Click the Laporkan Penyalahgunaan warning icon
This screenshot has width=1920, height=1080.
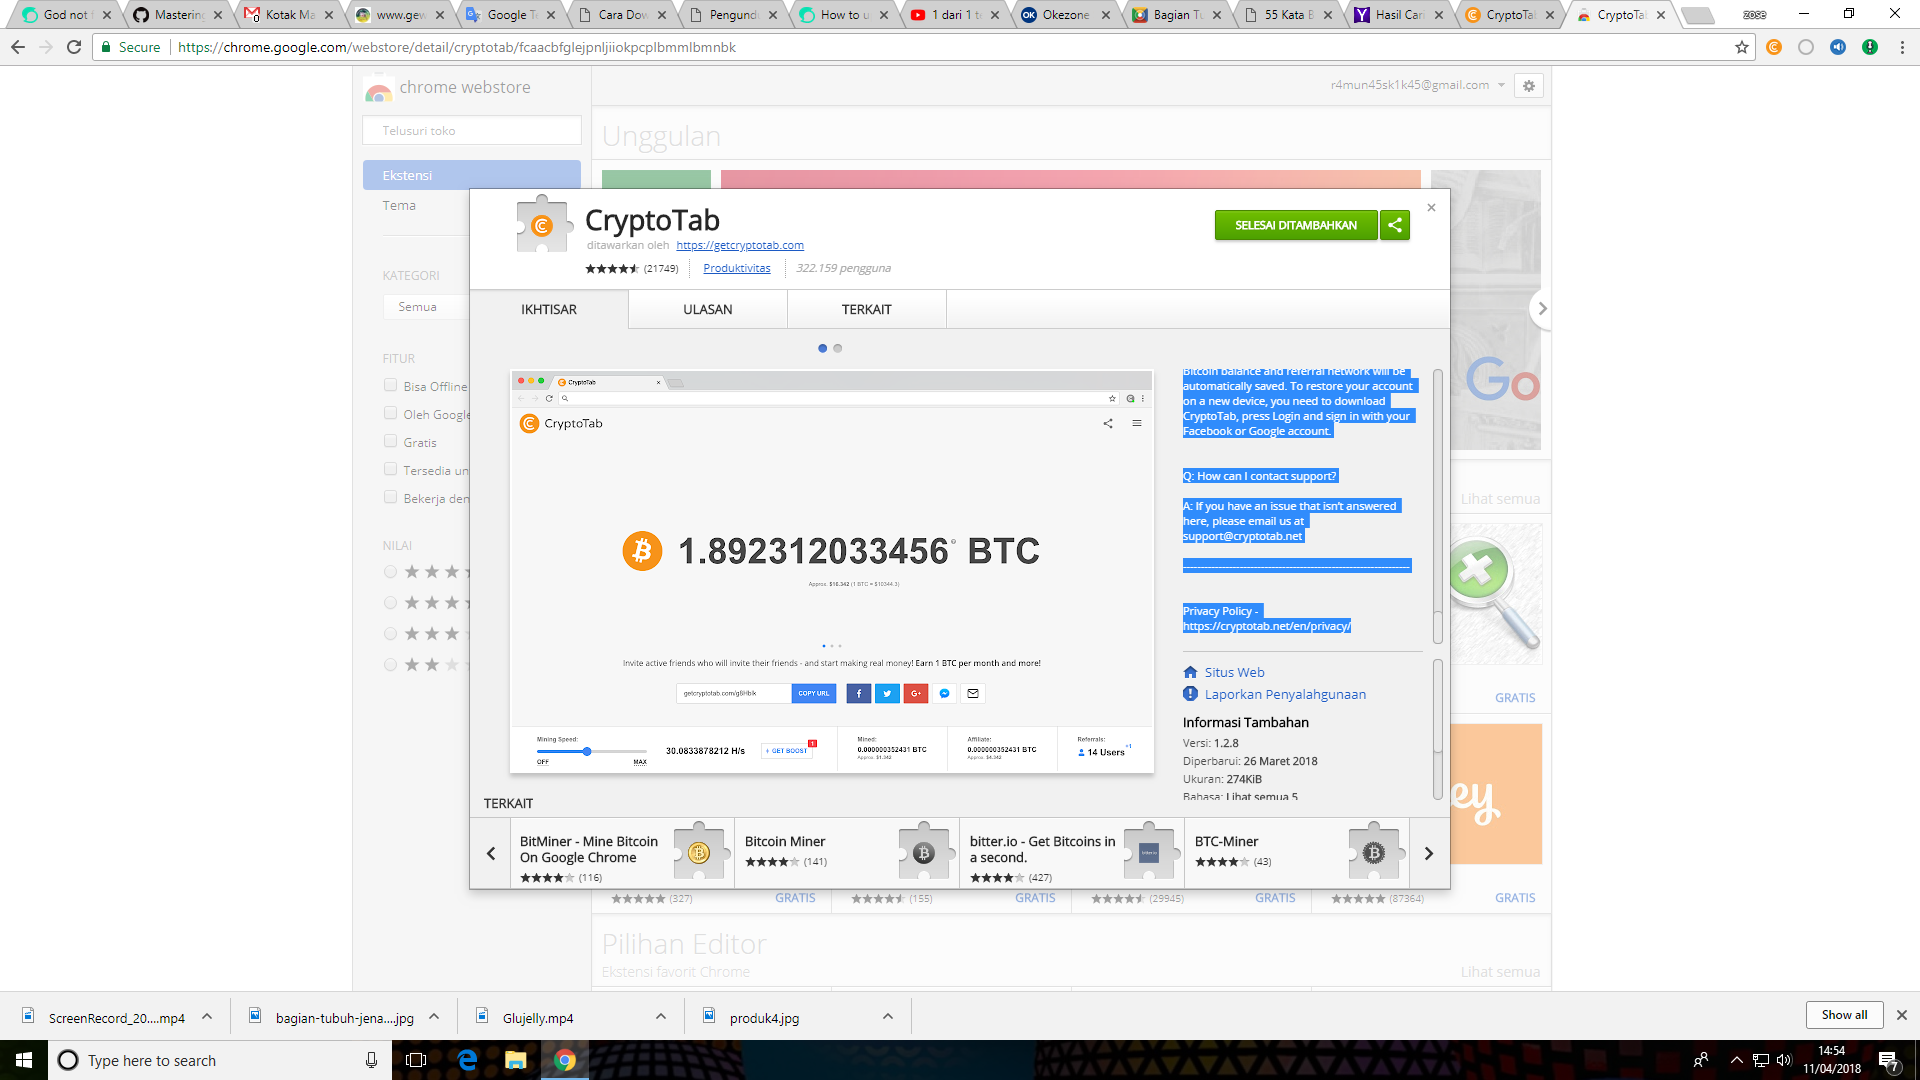tap(1190, 693)
